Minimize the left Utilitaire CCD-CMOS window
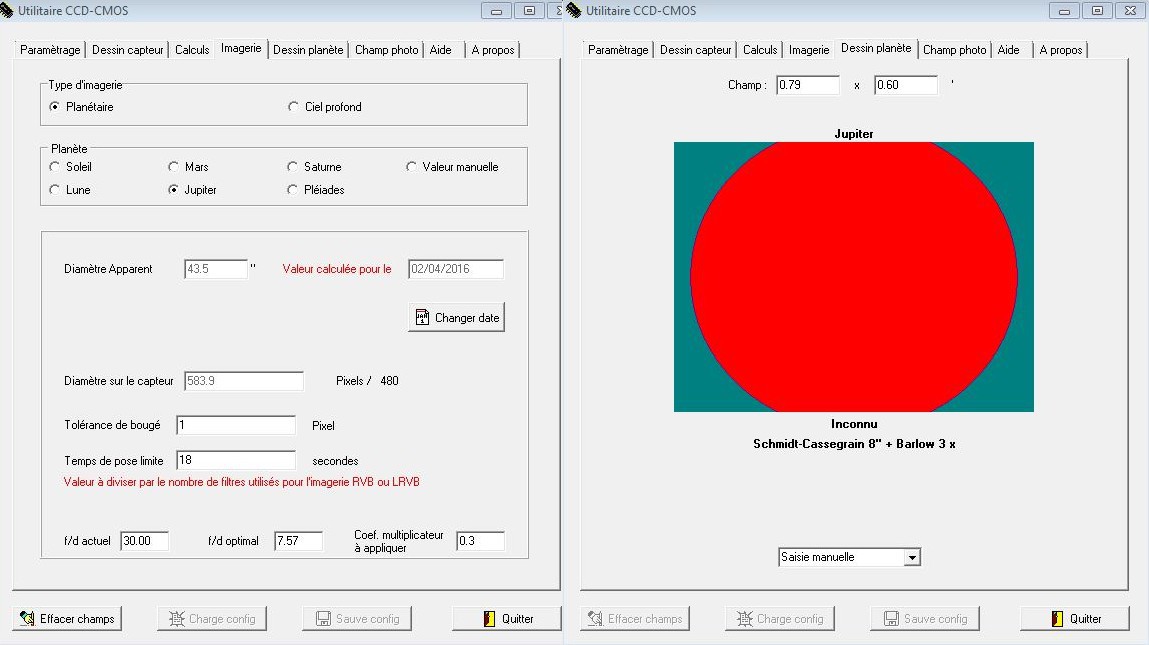The width and height of the screenshot is (1149, 645). 496,11
